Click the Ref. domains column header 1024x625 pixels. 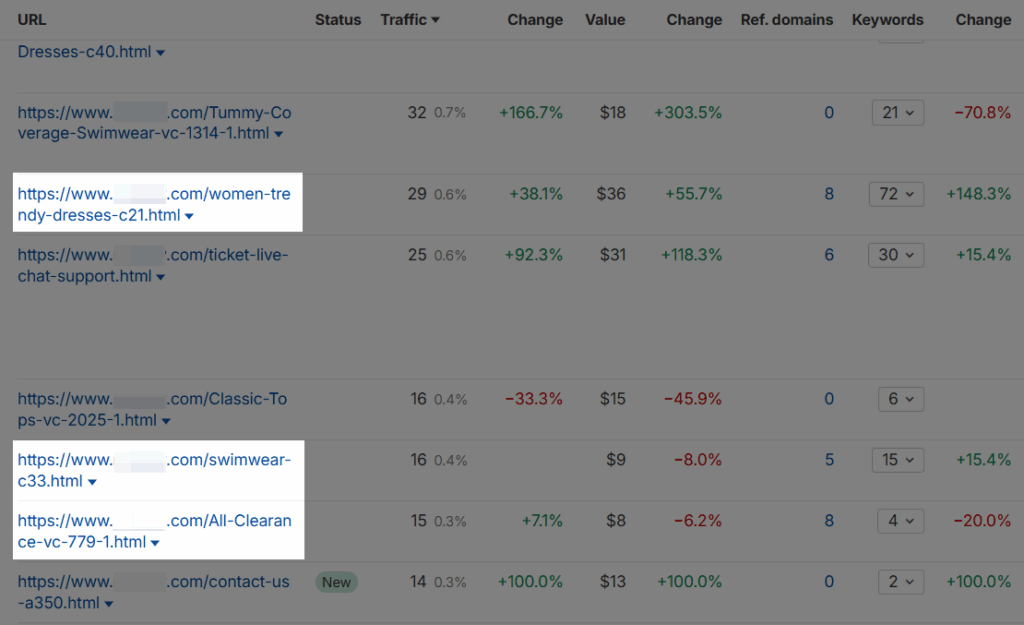786,20
